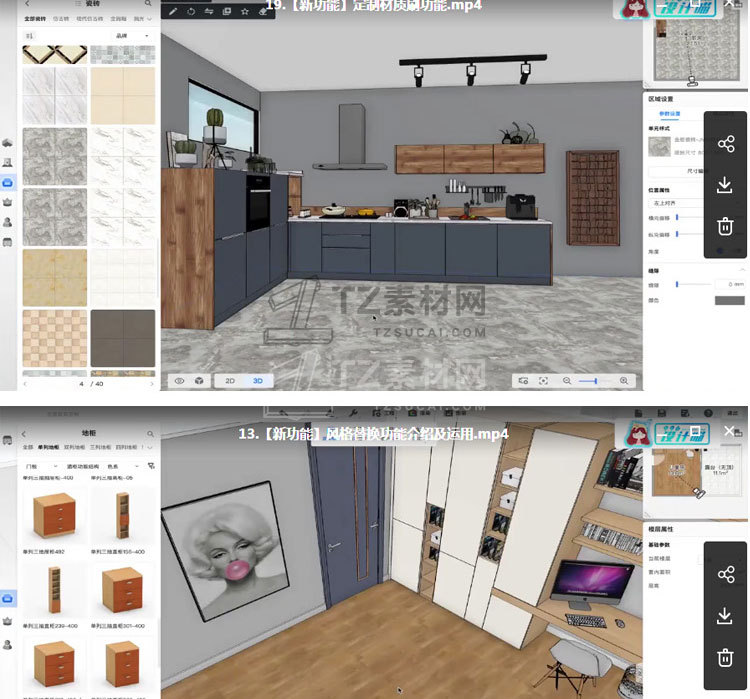Viewport: 750px width, 699px height.
Task: Expand more 地柜 category tabs chevron
Action: (x=150, y=447)
